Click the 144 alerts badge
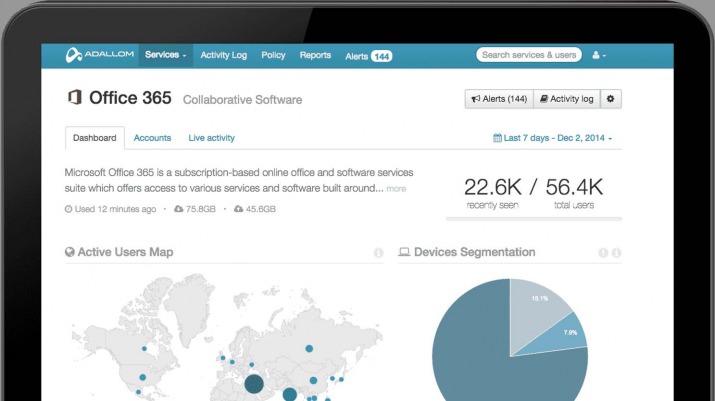The width and height of the screenshot is (715, 401). (x=381, y=56)
